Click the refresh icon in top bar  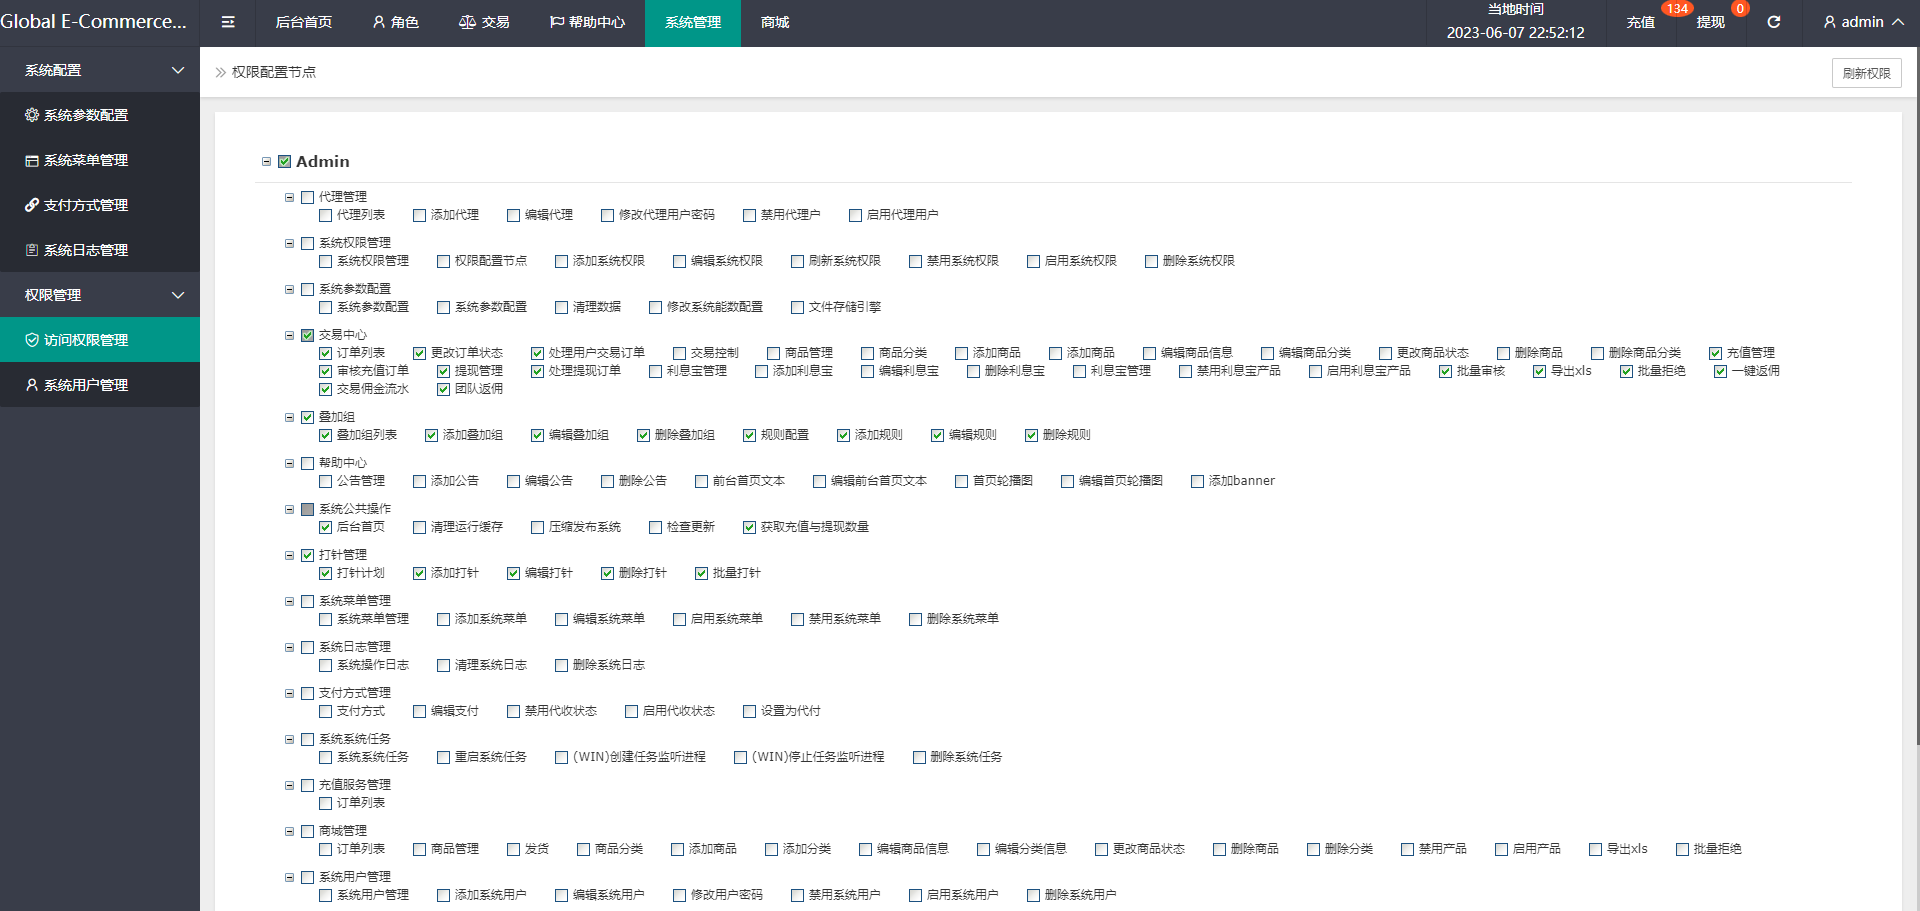coord(1773,22)
